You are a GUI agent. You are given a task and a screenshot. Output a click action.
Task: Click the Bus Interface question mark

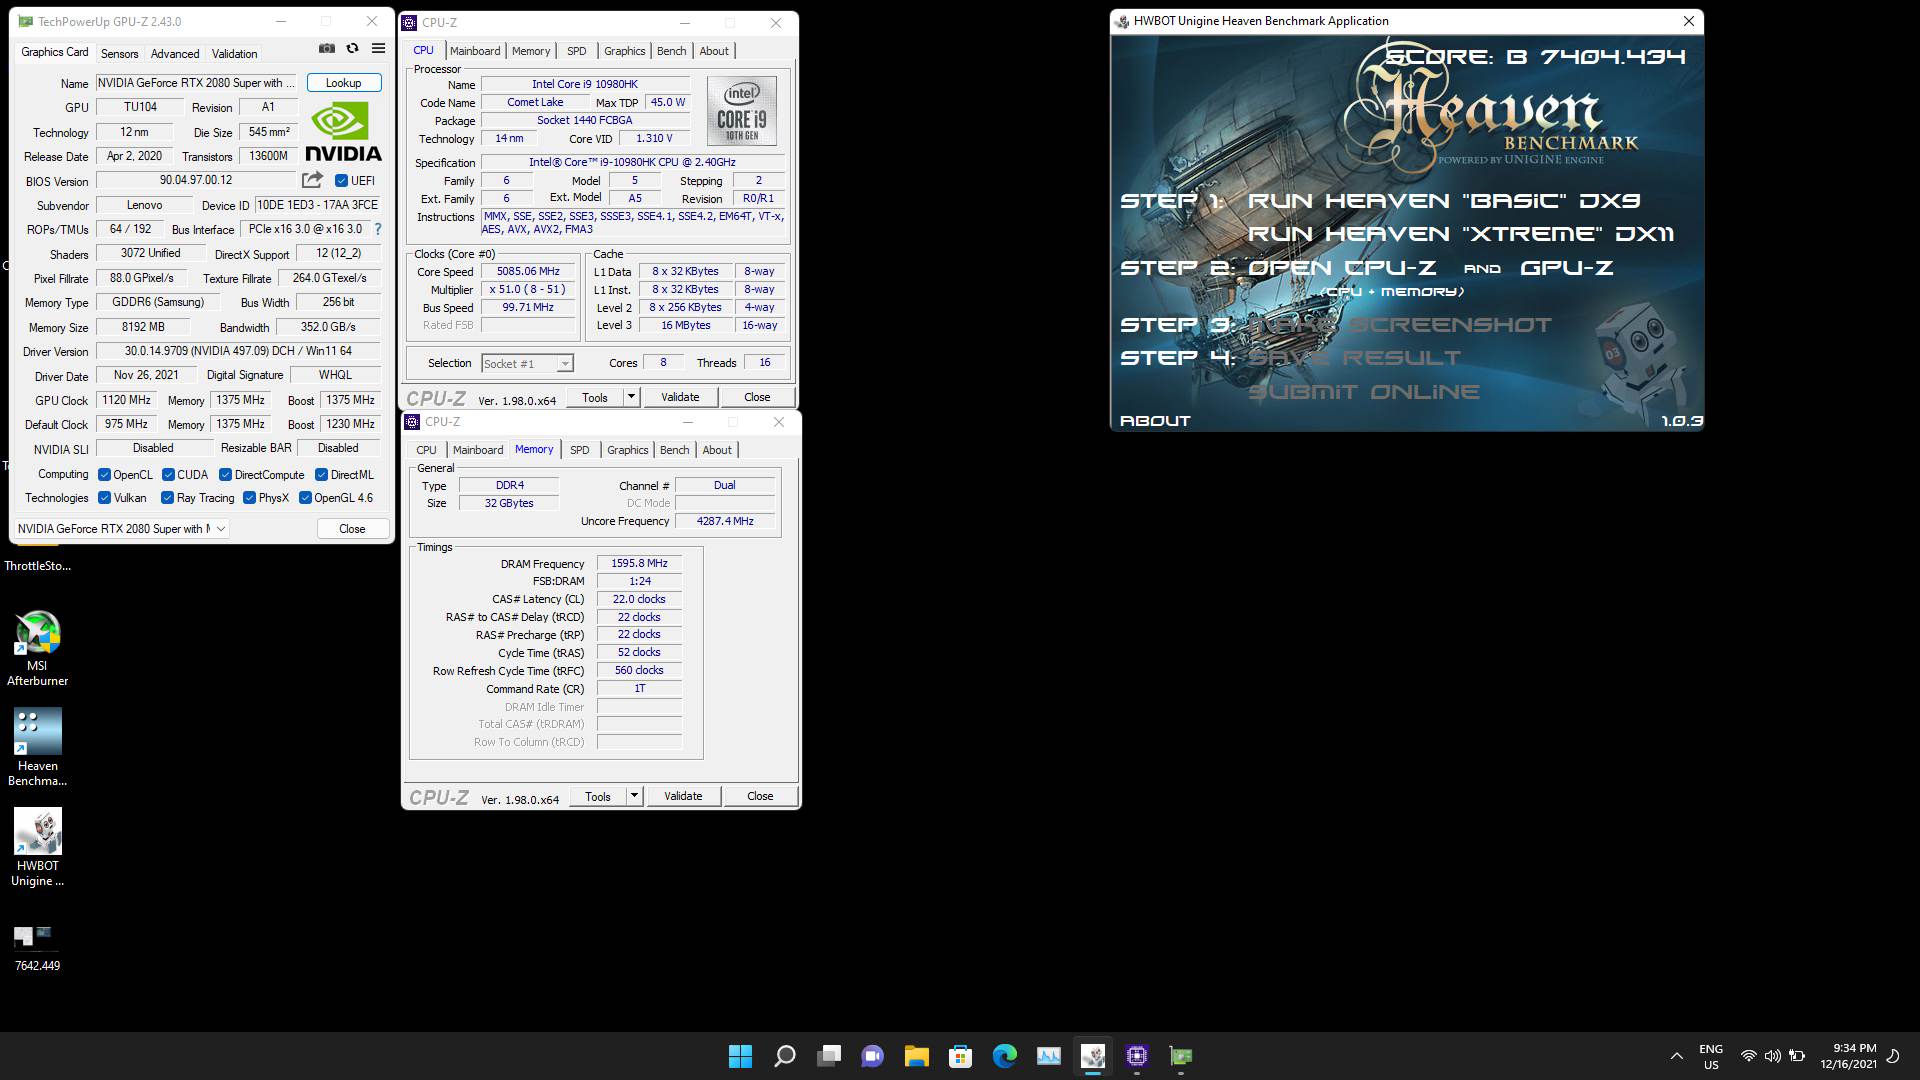click(x=378, y=229)
